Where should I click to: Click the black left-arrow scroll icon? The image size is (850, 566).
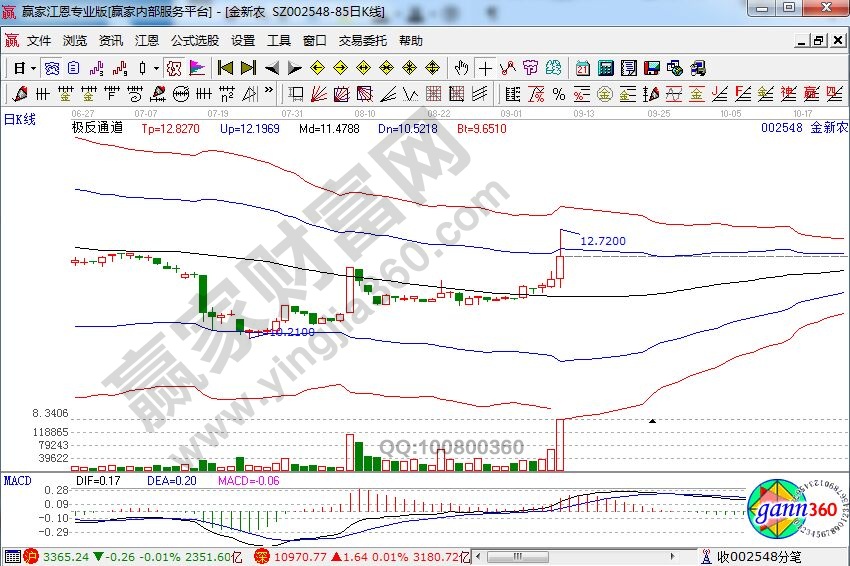pyautogui.click(x=272, y=68)
